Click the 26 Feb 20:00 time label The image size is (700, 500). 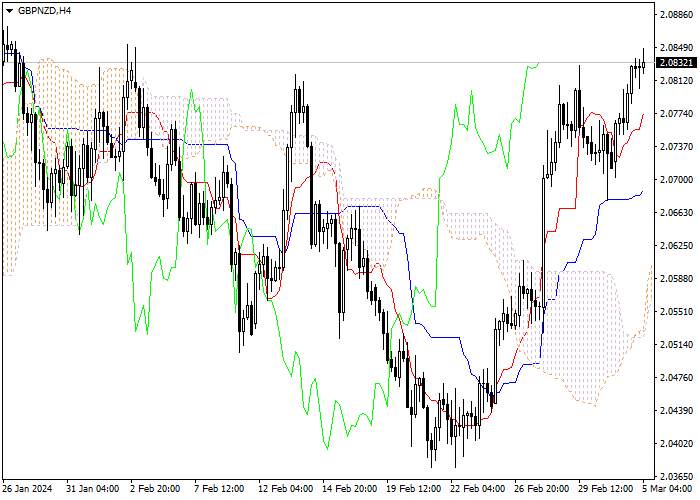(542, 489)
